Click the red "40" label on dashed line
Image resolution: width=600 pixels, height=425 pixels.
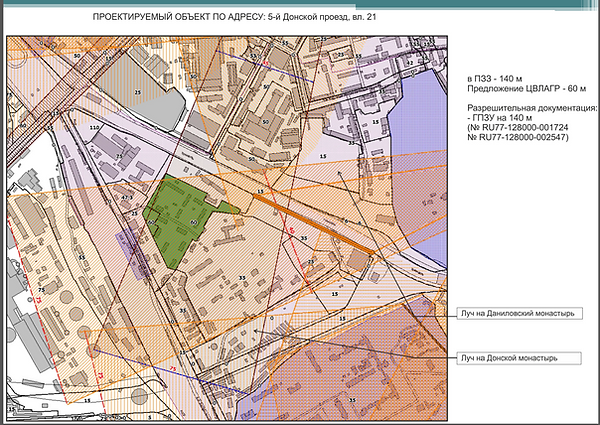click(x=292, y=230)
